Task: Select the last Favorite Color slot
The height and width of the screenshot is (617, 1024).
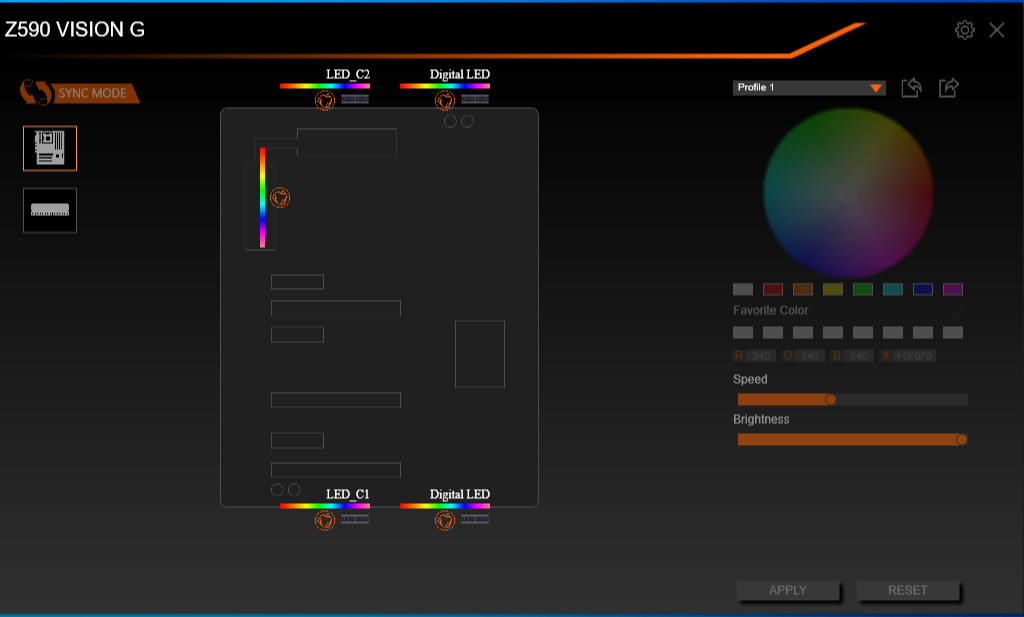Action: [x=953, y=332]
